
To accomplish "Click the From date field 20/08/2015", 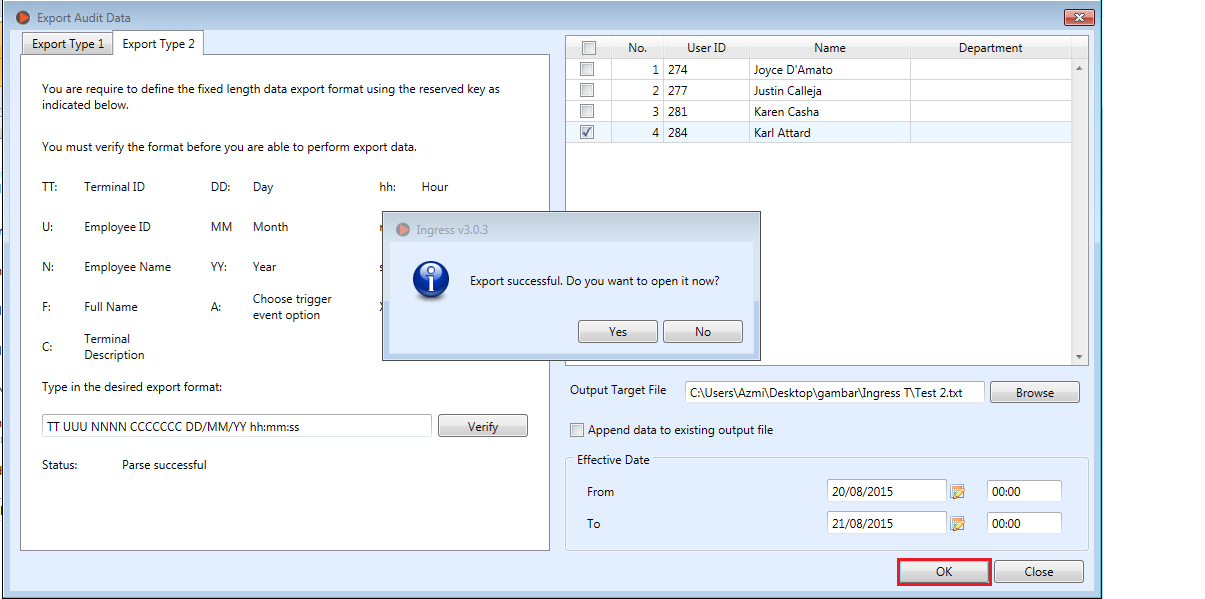I will (887, 491).
